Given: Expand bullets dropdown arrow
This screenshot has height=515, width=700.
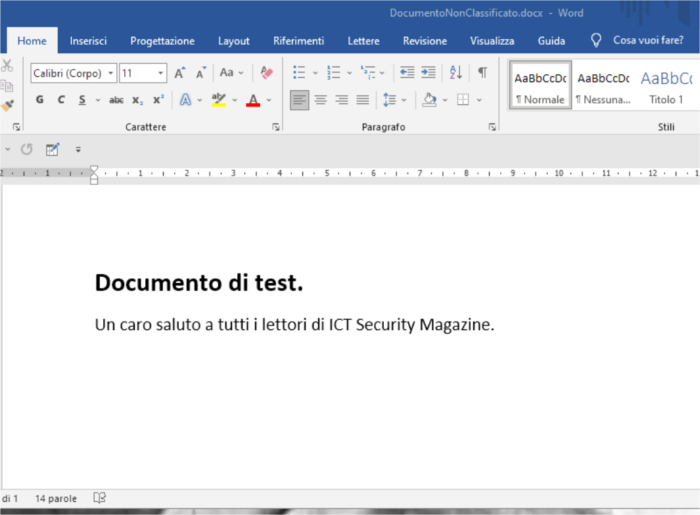Looking at the screenshot, I should (x=315, y=73).
